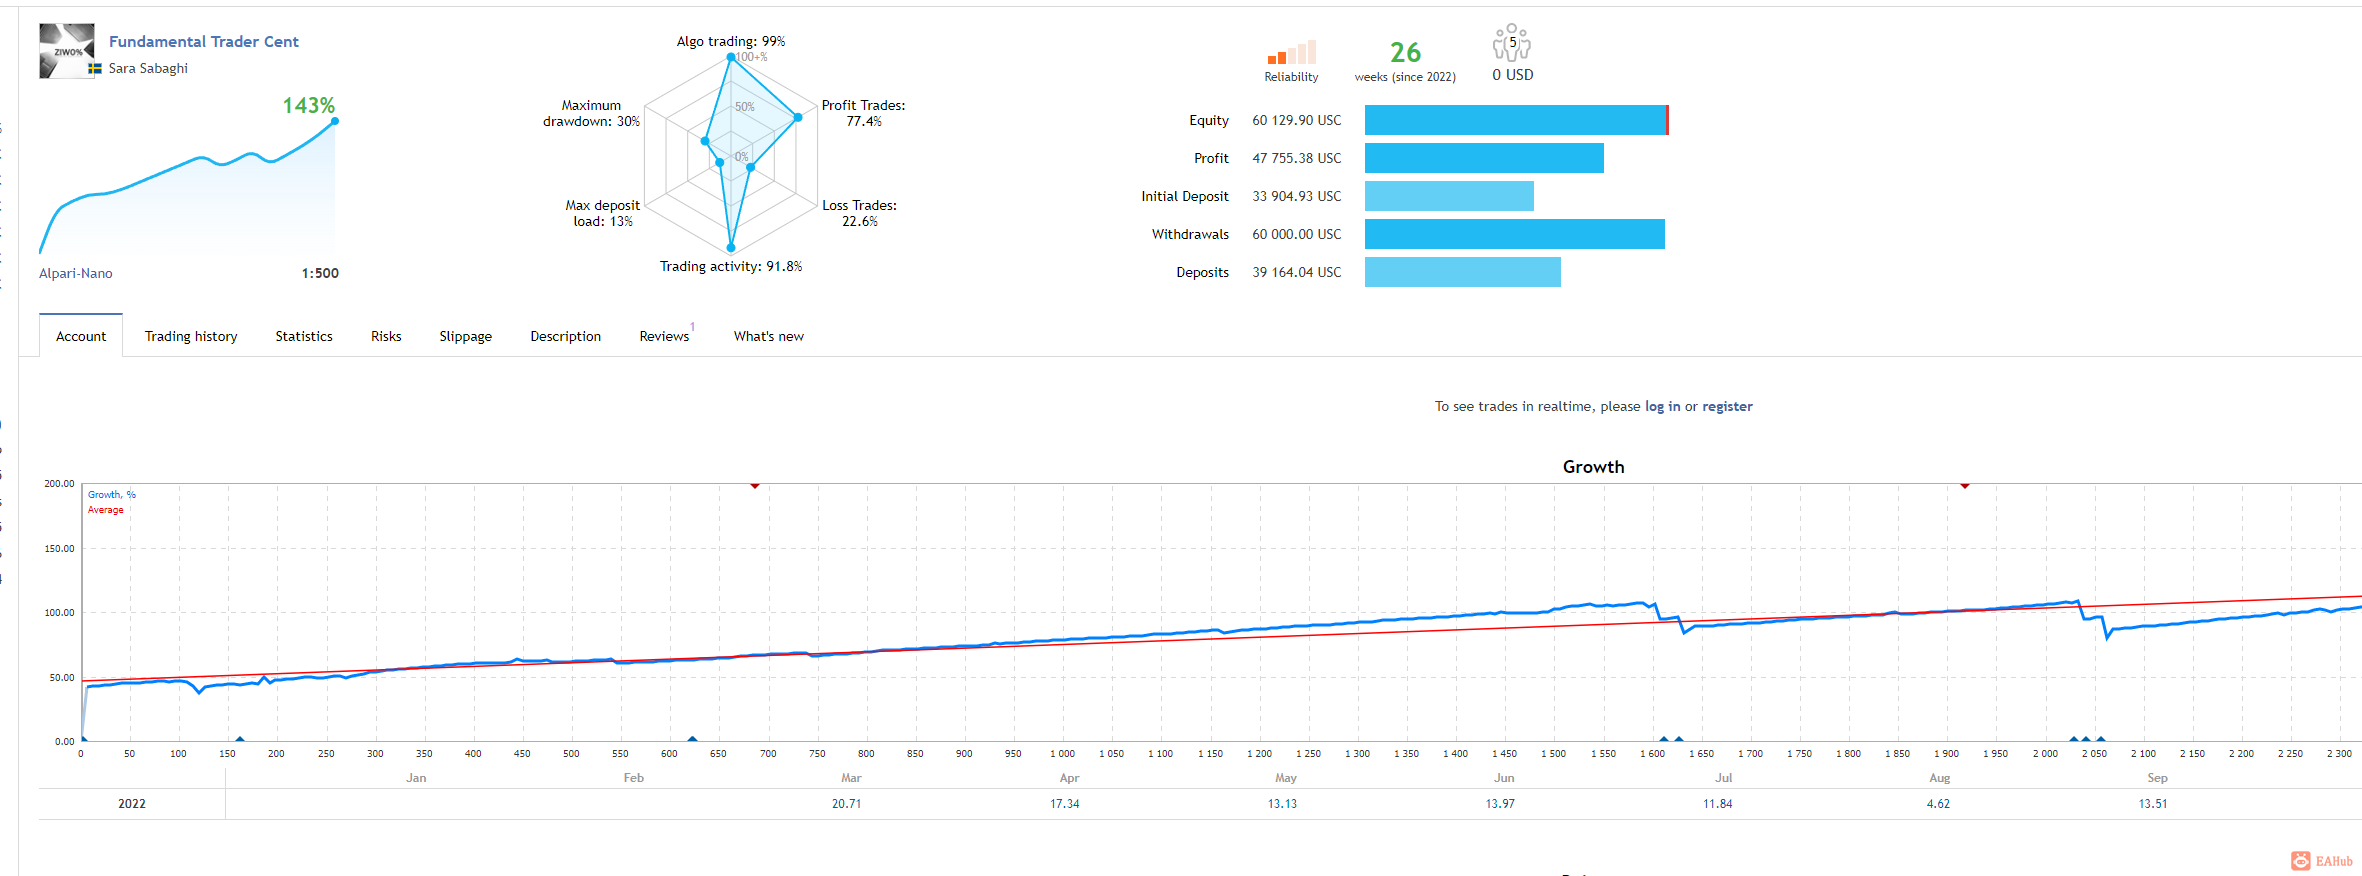Switch to the Statistics tab

point(304,336)
